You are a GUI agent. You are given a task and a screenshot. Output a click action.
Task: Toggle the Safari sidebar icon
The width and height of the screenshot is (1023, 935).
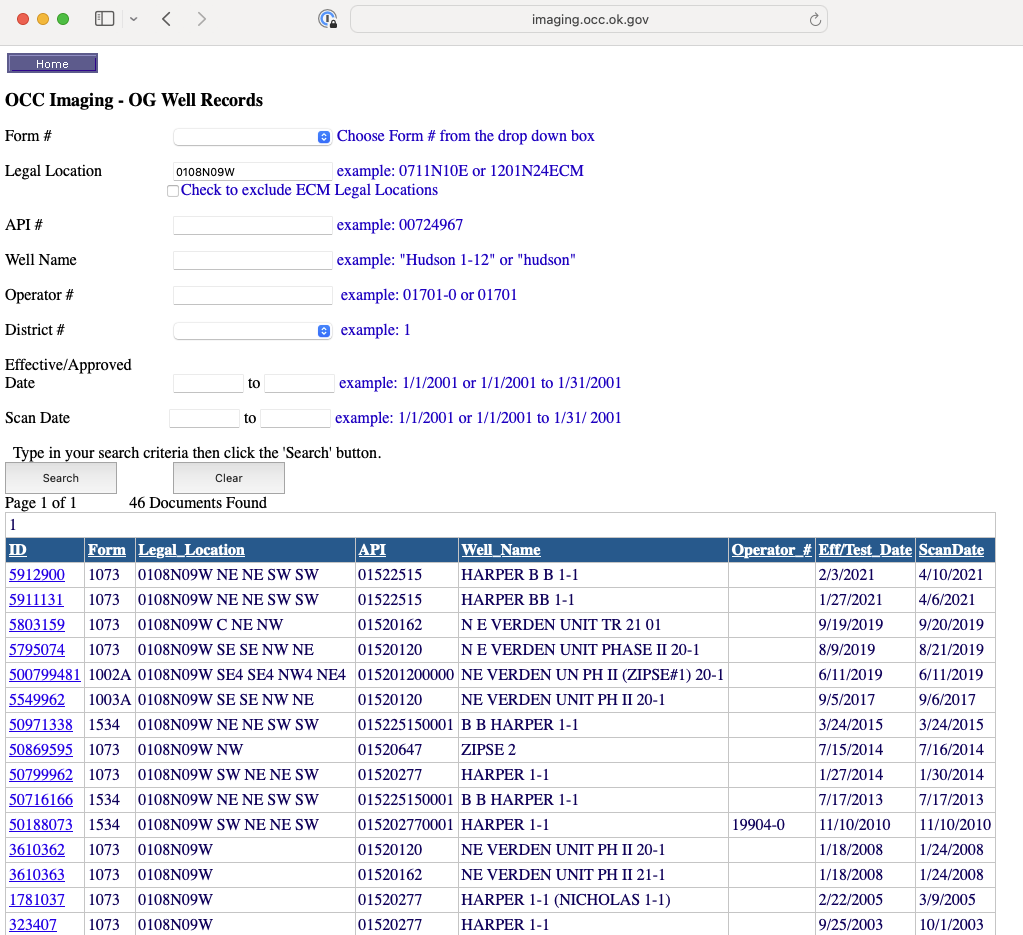tap(104, 19)
